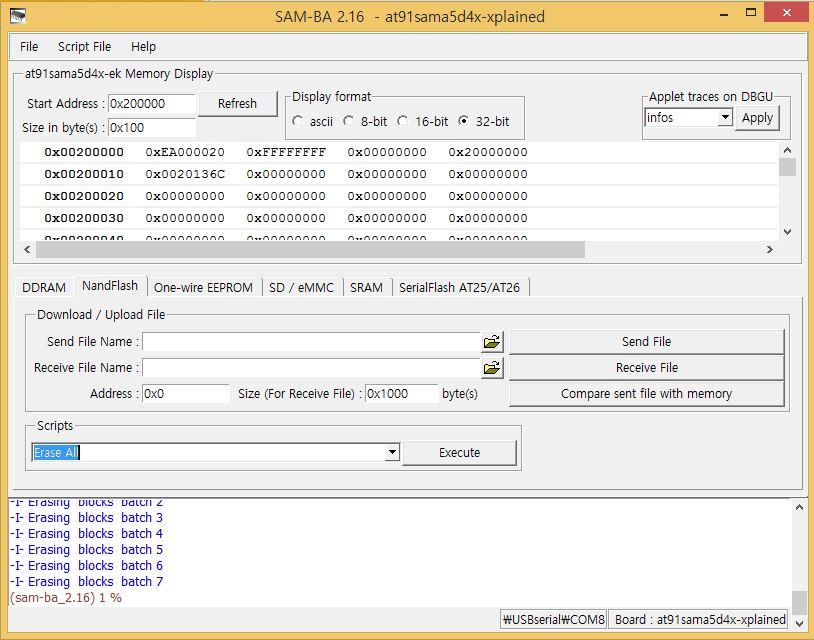Open the SD / eMMC tab
The height and width of the screenshot is (640, 814).
tap(301, 287)
